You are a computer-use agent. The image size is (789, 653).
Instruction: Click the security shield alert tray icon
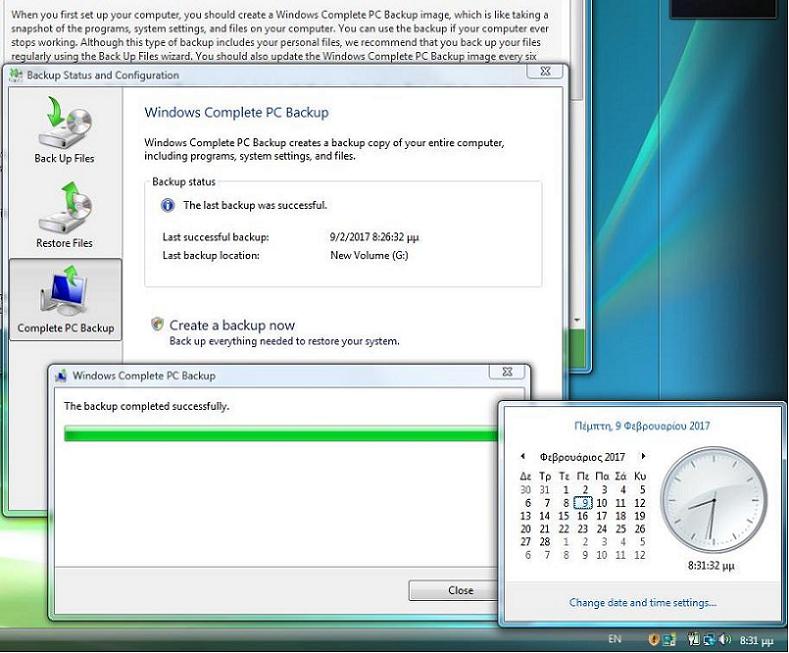point(654,639)
